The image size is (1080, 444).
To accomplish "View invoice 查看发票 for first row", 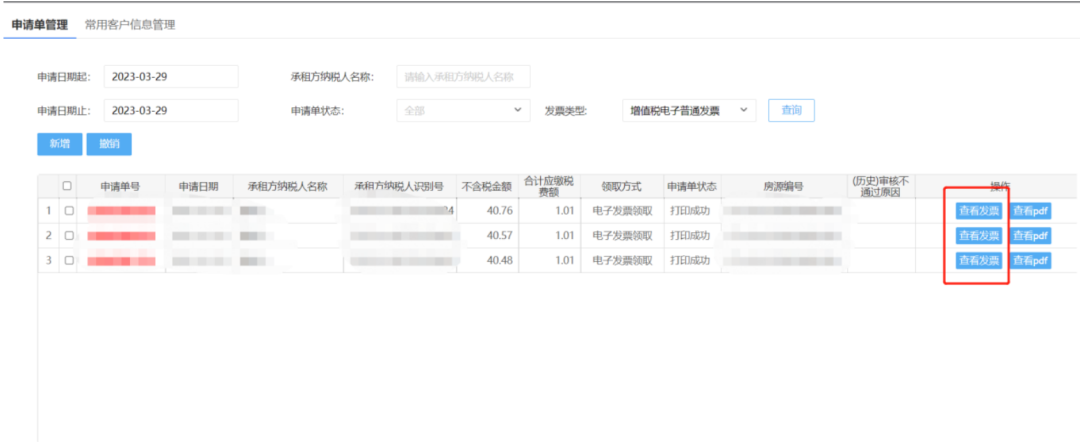I will pos(979,211).
